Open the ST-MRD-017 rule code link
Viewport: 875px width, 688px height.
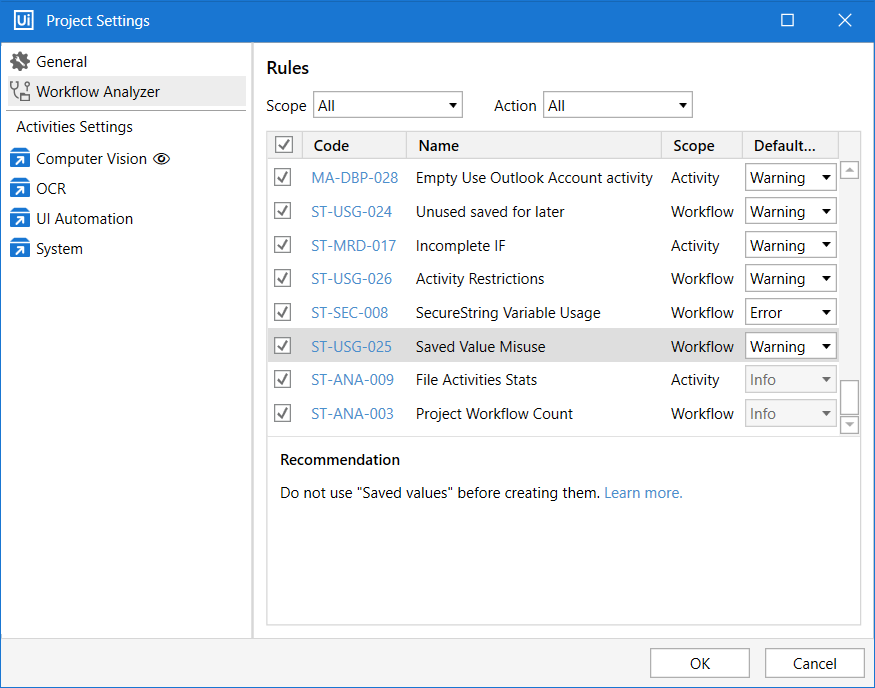(x=353, y=246)
